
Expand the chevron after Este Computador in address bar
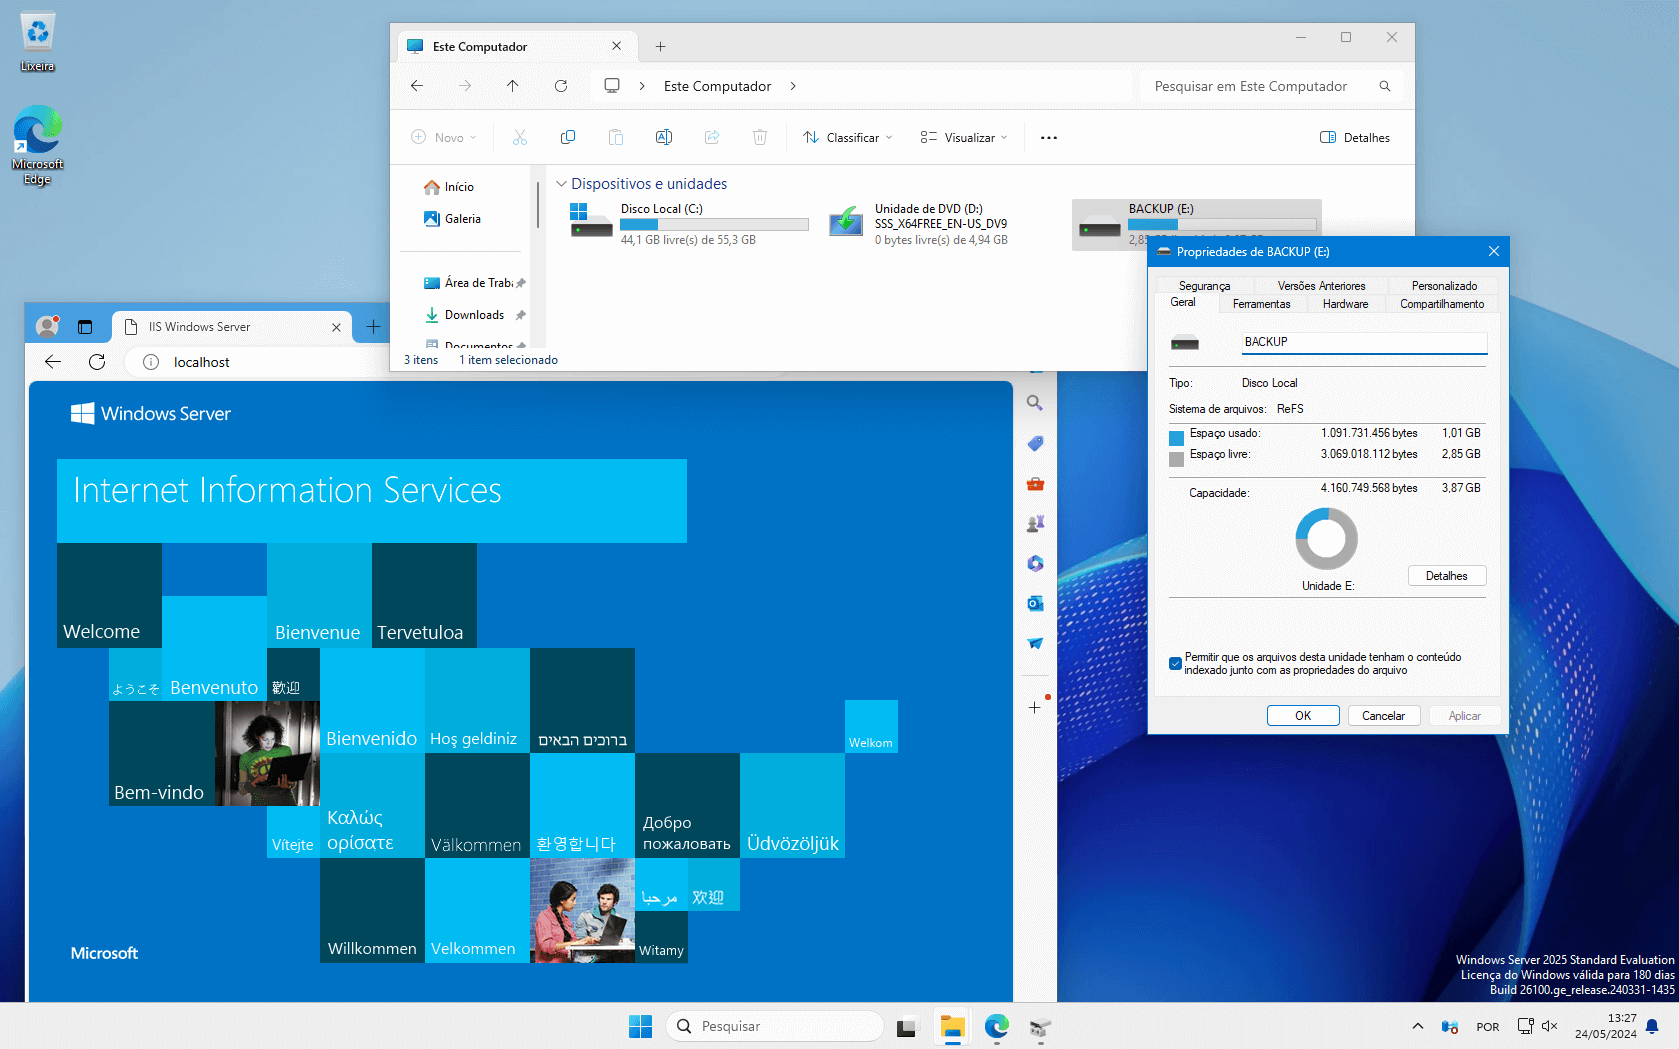tap(793, 86)
